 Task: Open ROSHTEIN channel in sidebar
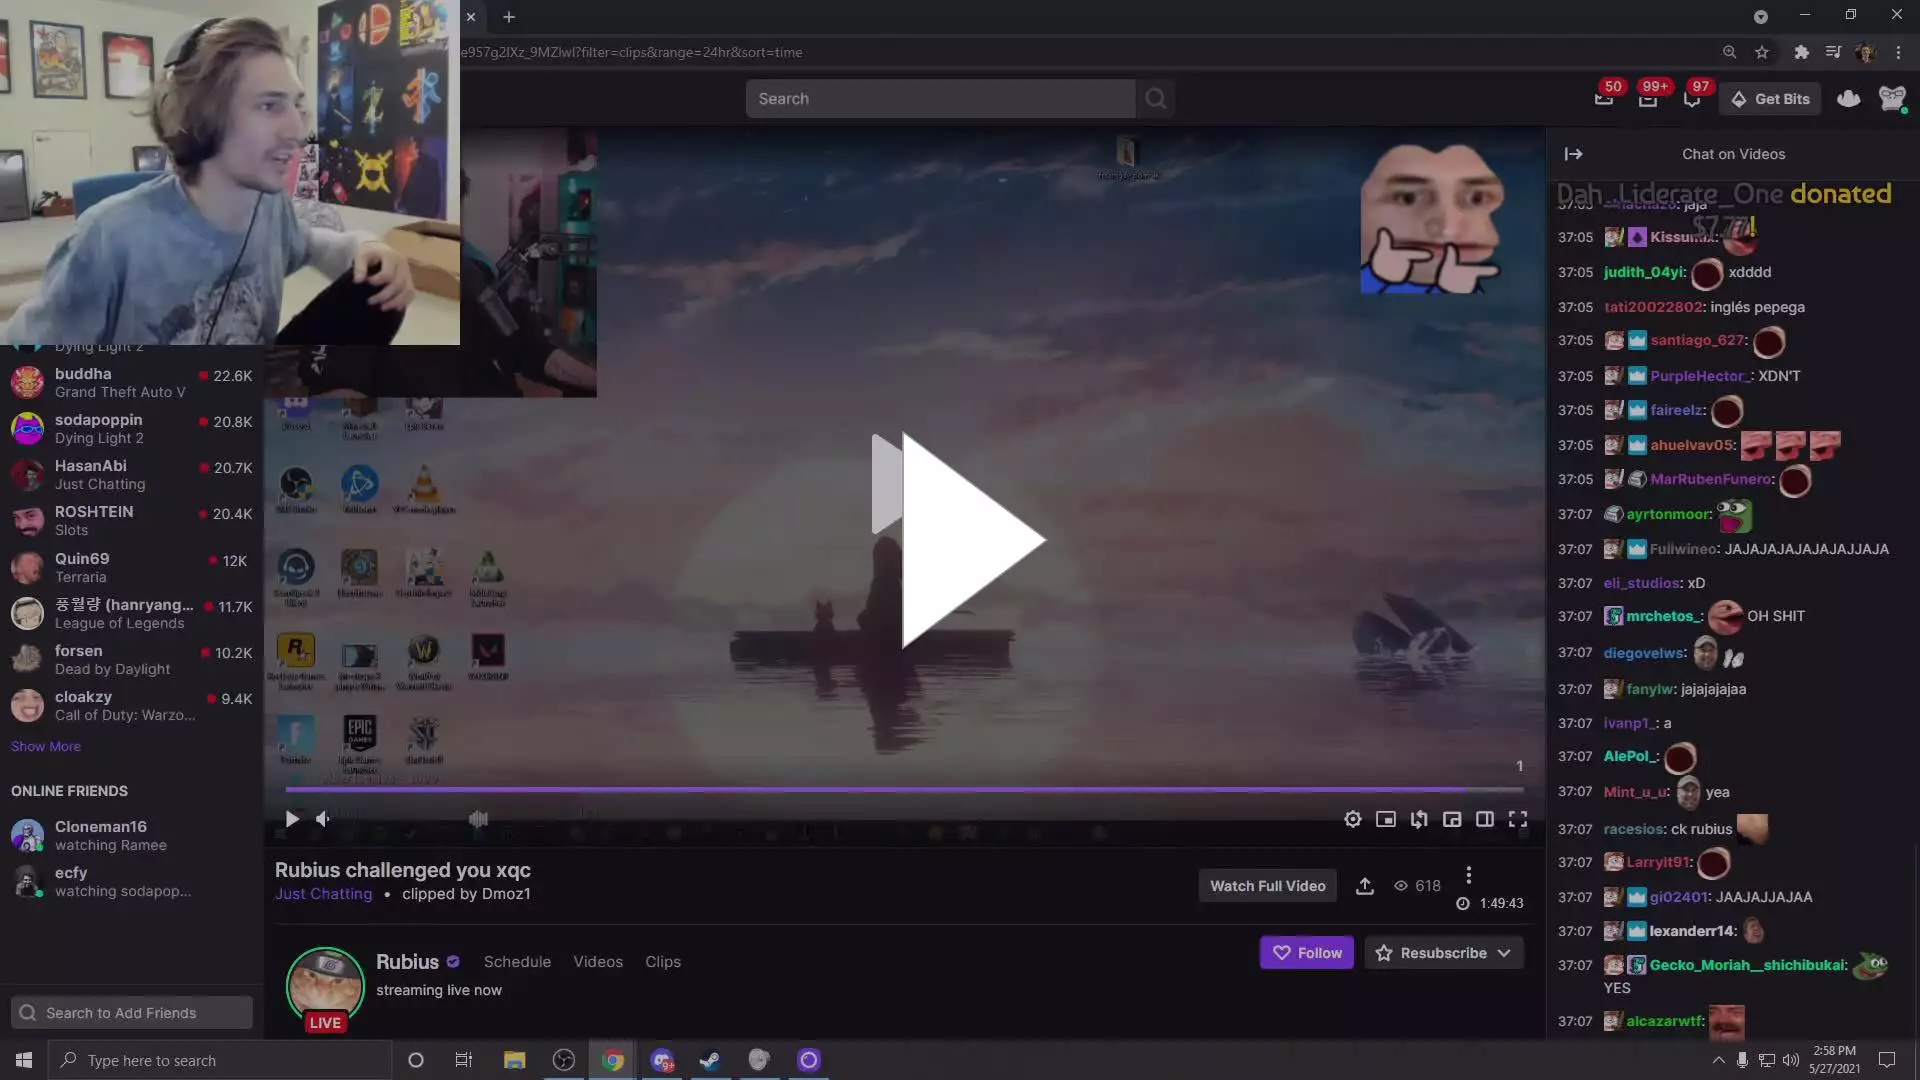[x=131, y=521]
